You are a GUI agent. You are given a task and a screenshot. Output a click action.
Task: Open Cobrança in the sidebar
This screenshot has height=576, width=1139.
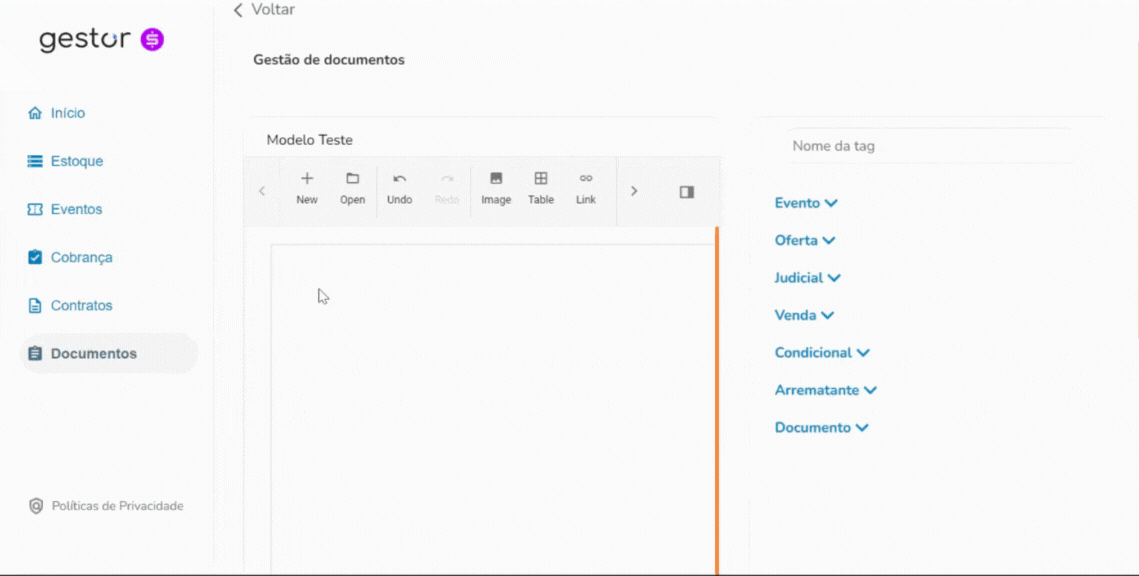click(81, 257)
